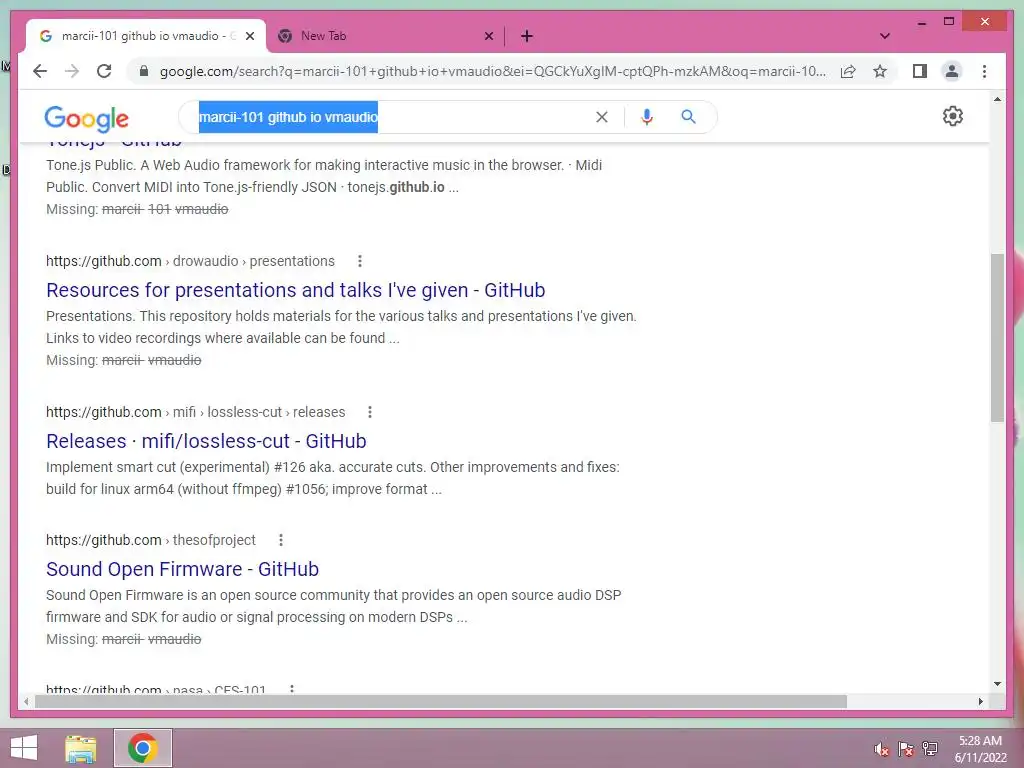Image resolution: width=1024 pixels, height=768 pixels.
Task: Click the forward navigation arrow
Action: 72,71
